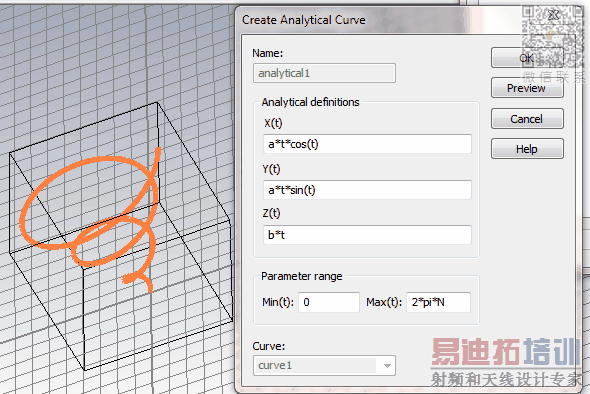
Task: Click the Name field containing analytical1
Action: [x=324, y=73]
